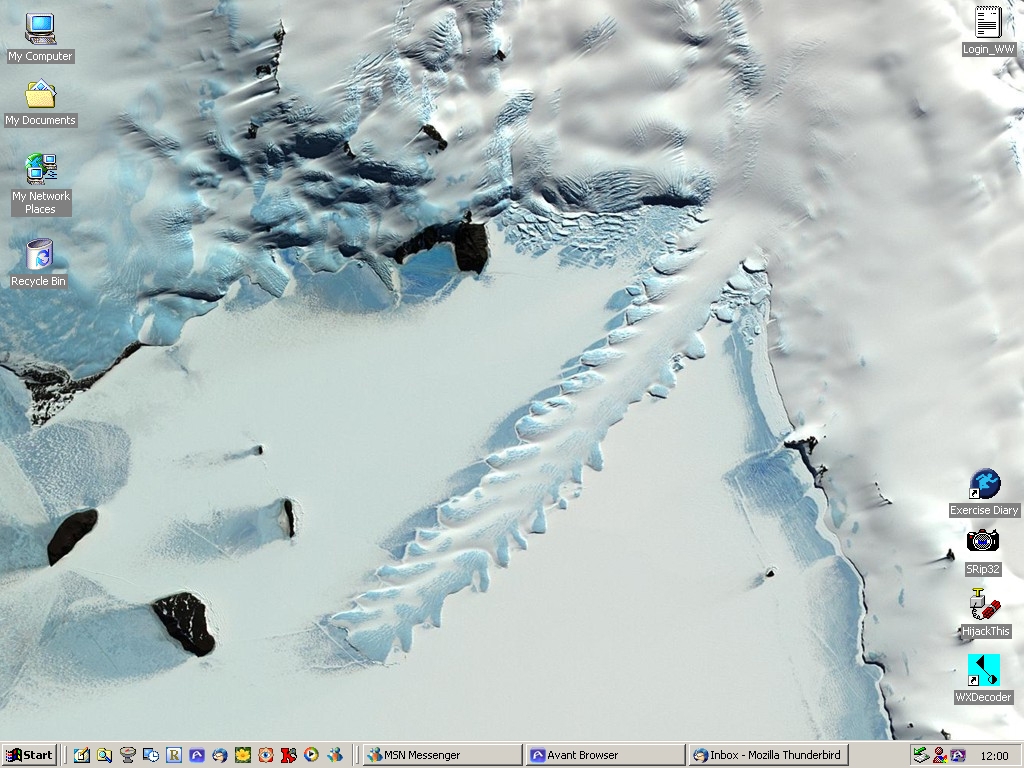Click the folder search quick launch icon
The height and width of the screenshot is (768, 1024).
pos(104,755)
